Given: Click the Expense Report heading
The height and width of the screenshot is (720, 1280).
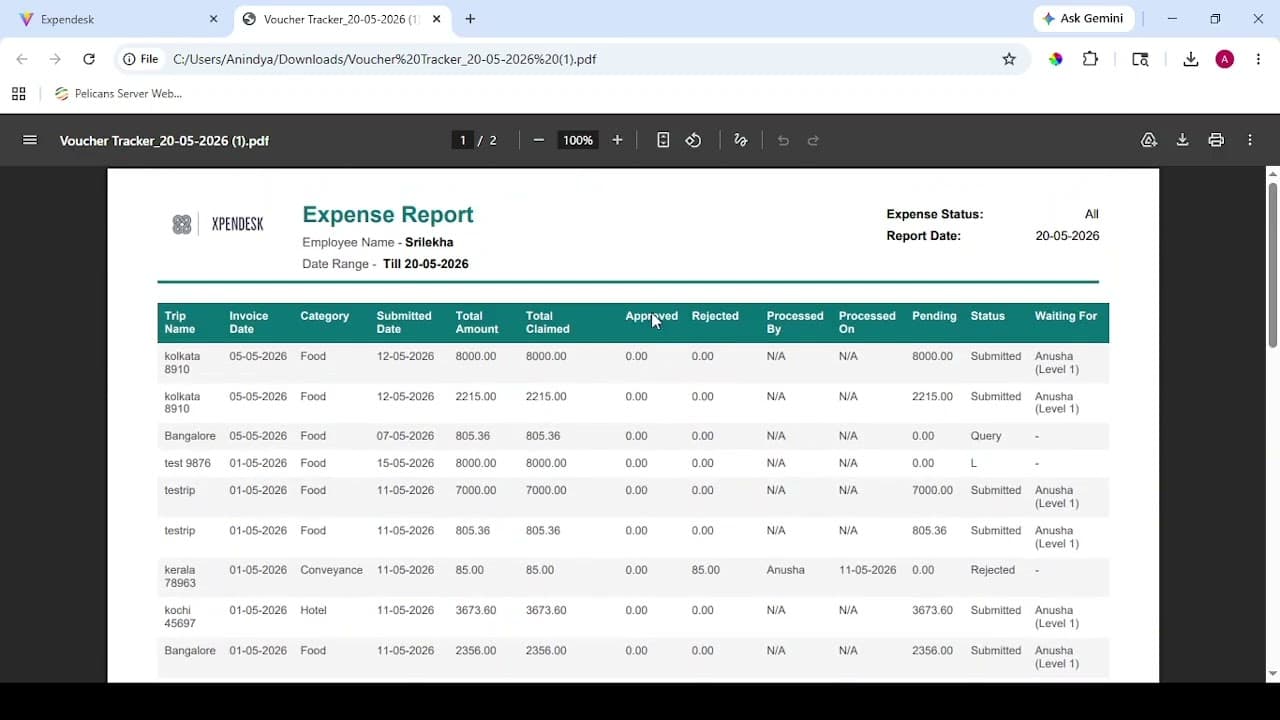Looking at the screenshot, I should click(388, 215).
